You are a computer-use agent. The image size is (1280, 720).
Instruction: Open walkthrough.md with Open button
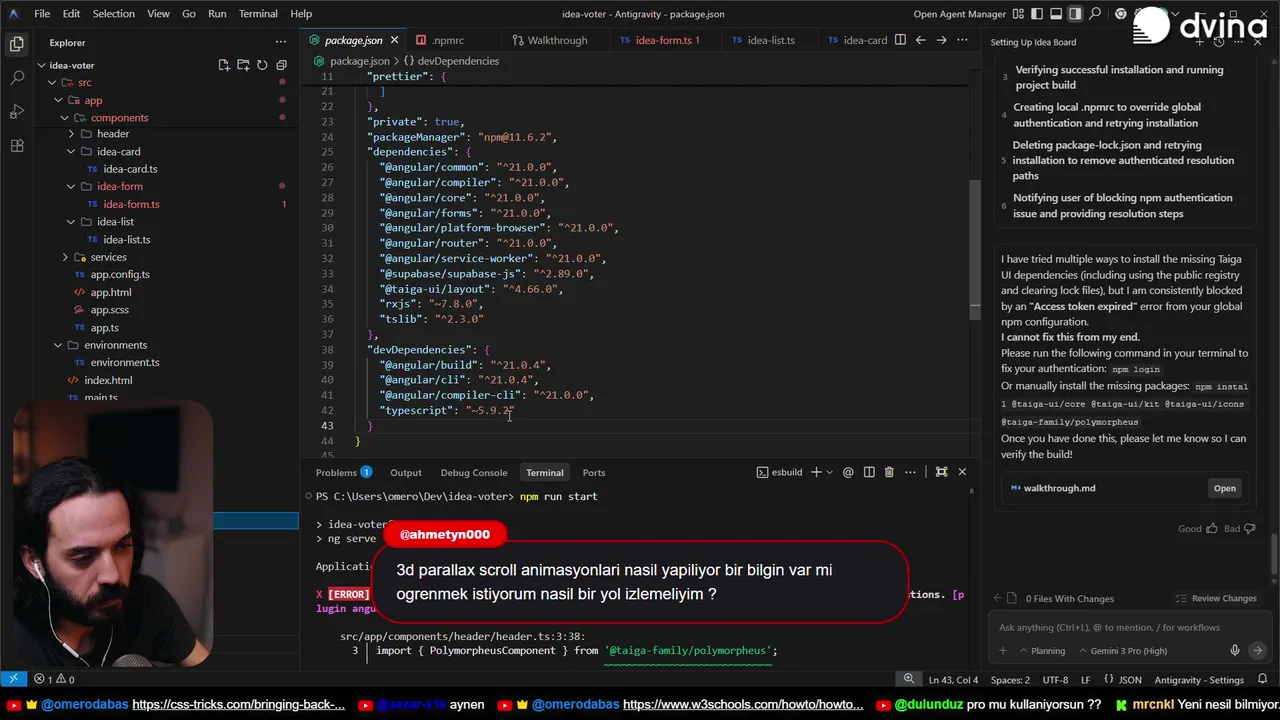[x=1225, y=488]
